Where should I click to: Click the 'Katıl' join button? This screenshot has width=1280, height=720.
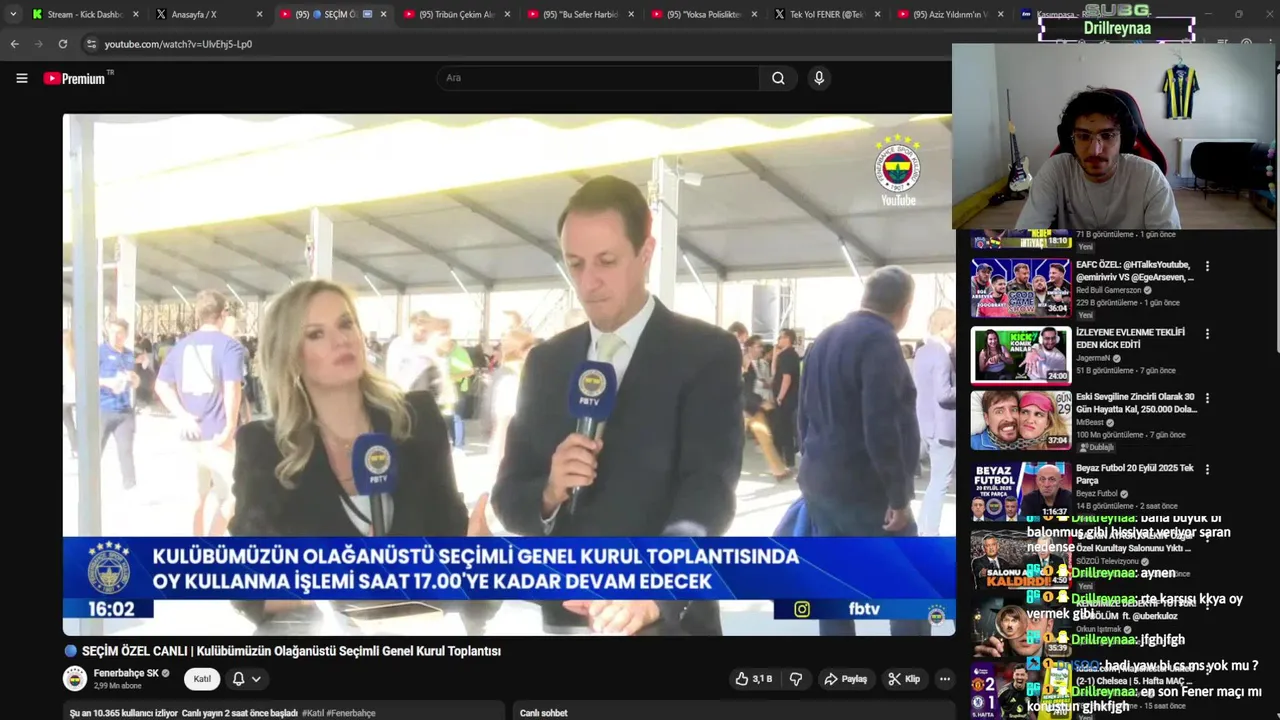click(x=202, y=679)
